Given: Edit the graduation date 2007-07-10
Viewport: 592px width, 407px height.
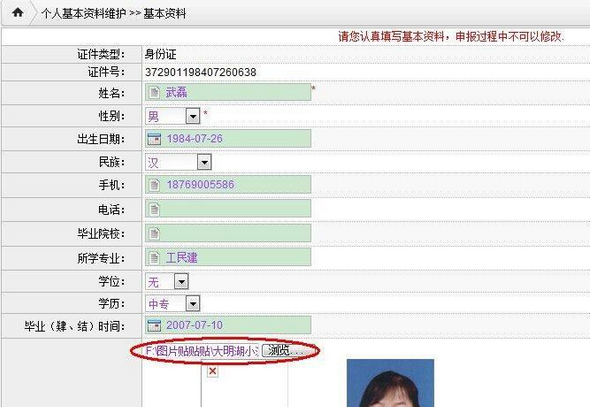Looking at the screenshot, I should click(228, 325).
